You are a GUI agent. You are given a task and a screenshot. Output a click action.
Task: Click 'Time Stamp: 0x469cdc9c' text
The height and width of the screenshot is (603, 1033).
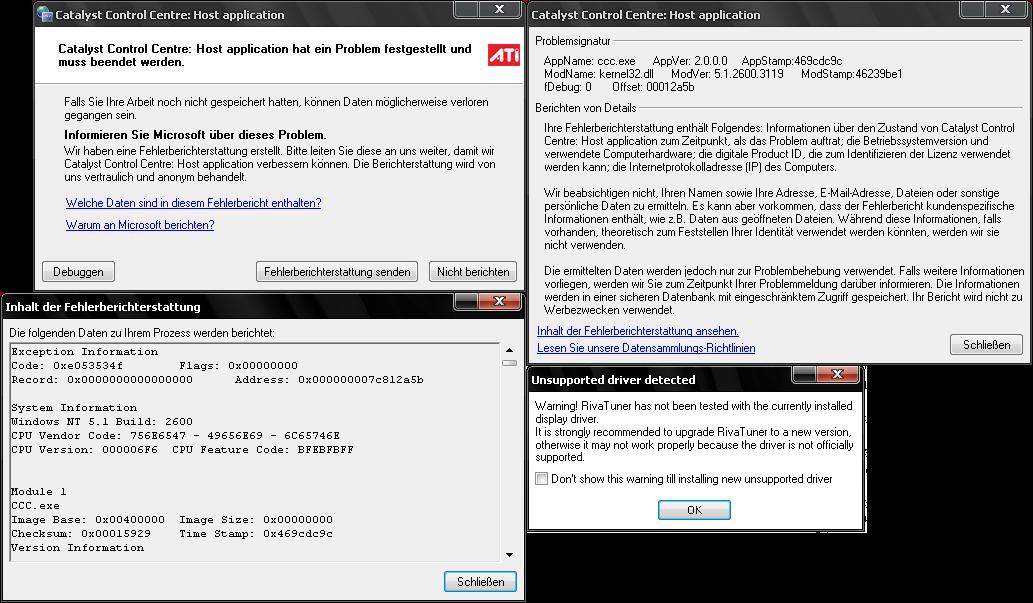pyautogui.click(x=256, y=534)
